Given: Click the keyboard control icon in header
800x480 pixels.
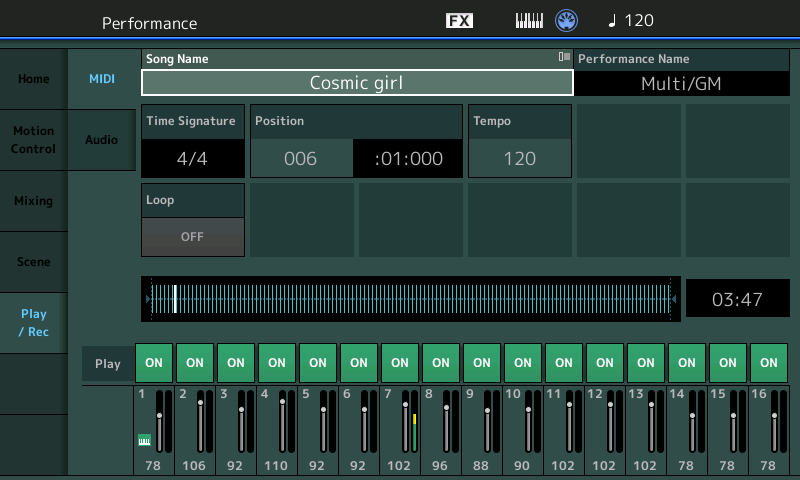Looking at the screenshot, I should [x=529, y=21].
